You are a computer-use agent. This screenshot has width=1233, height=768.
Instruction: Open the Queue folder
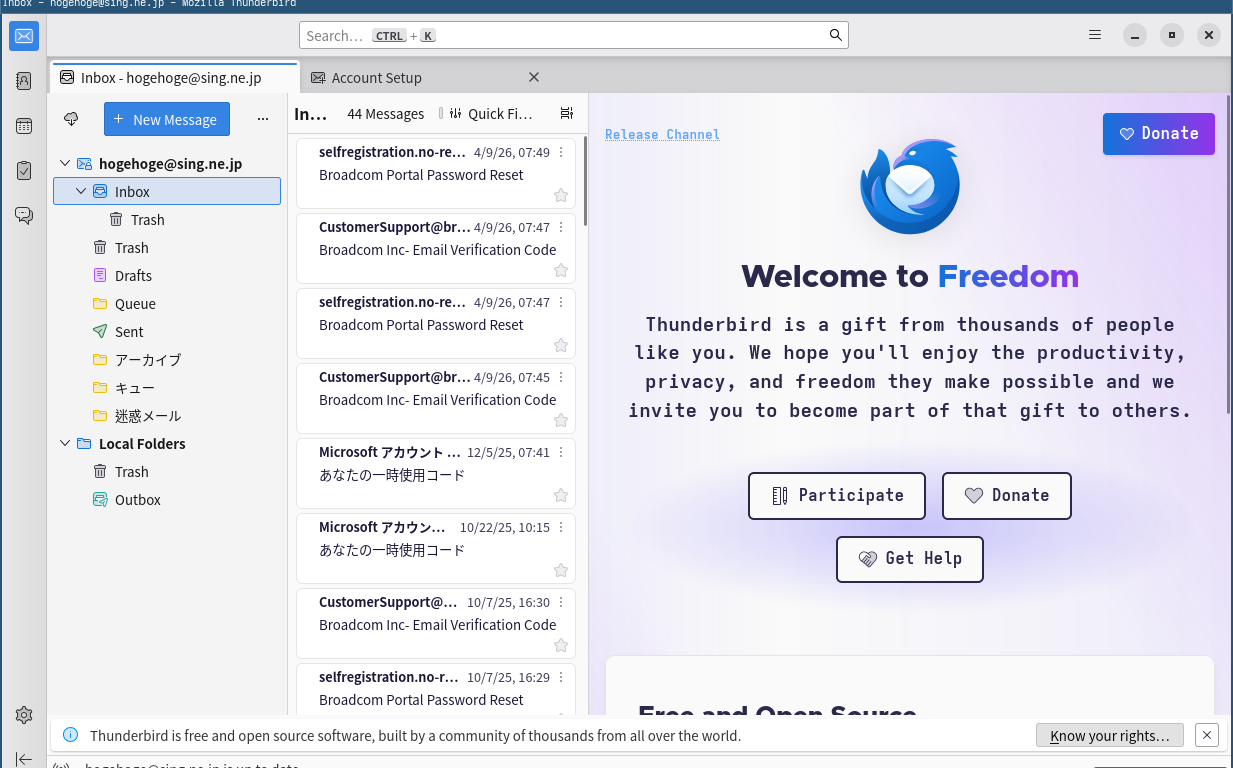167,303
